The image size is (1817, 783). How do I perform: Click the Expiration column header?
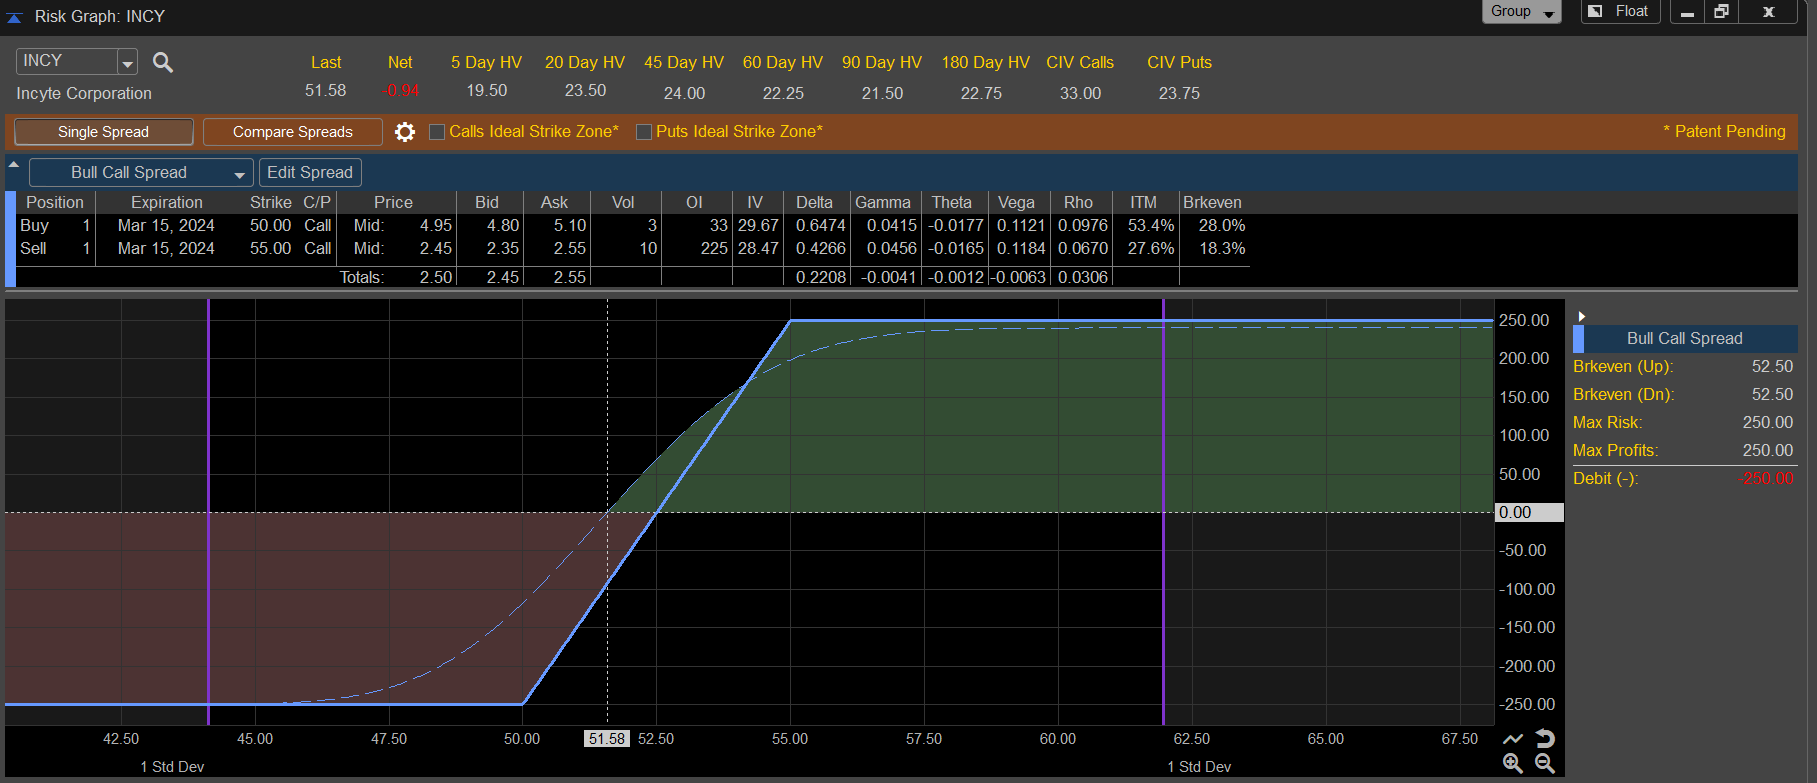pyautogui.click(x=167, y=202)
